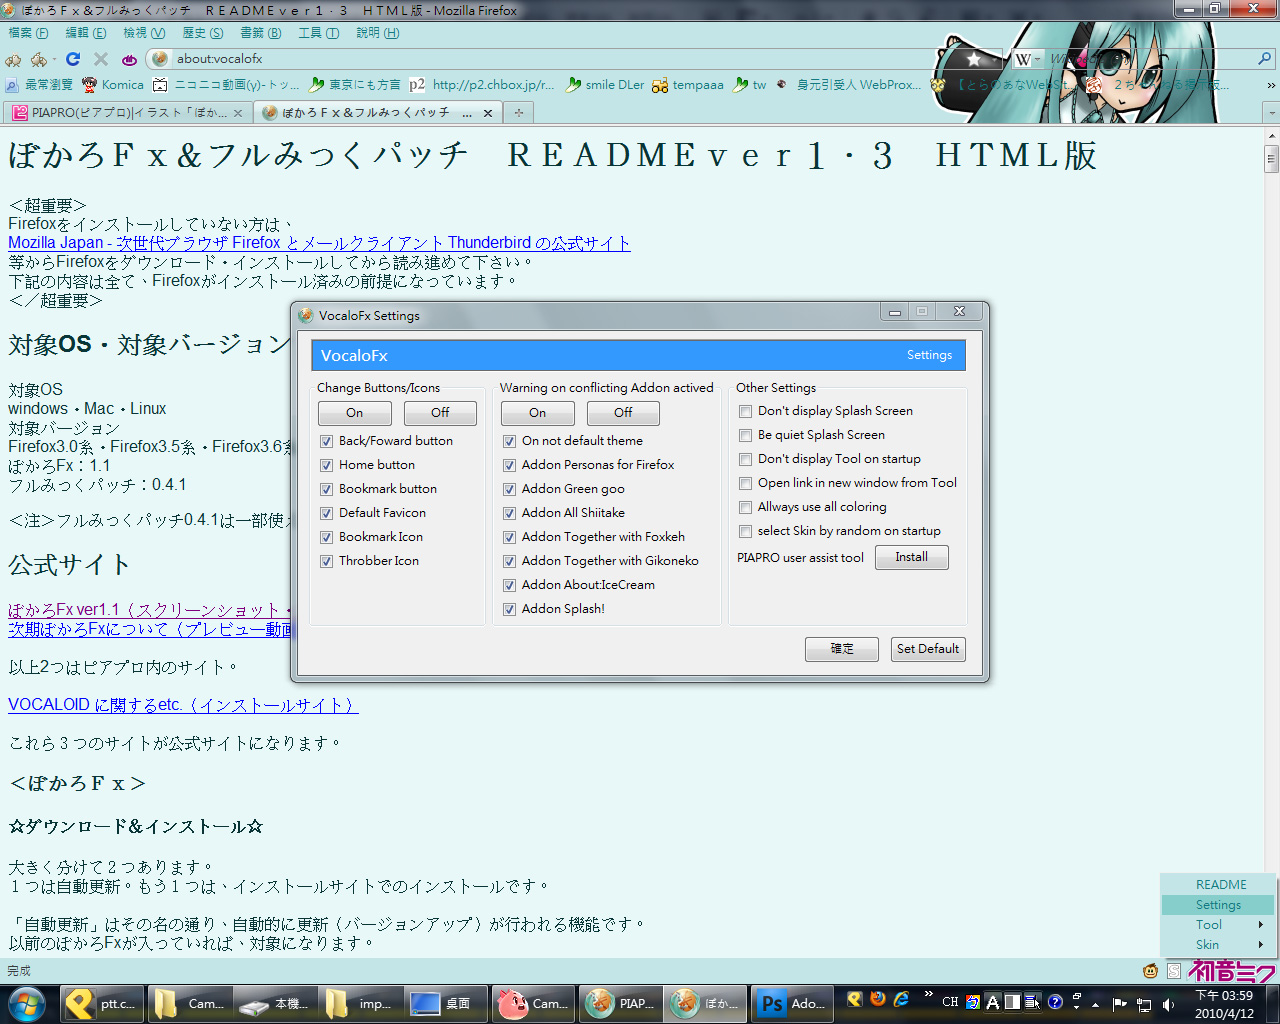Expand the bookmarks toolbar overflow chevron

(1271, 85)
